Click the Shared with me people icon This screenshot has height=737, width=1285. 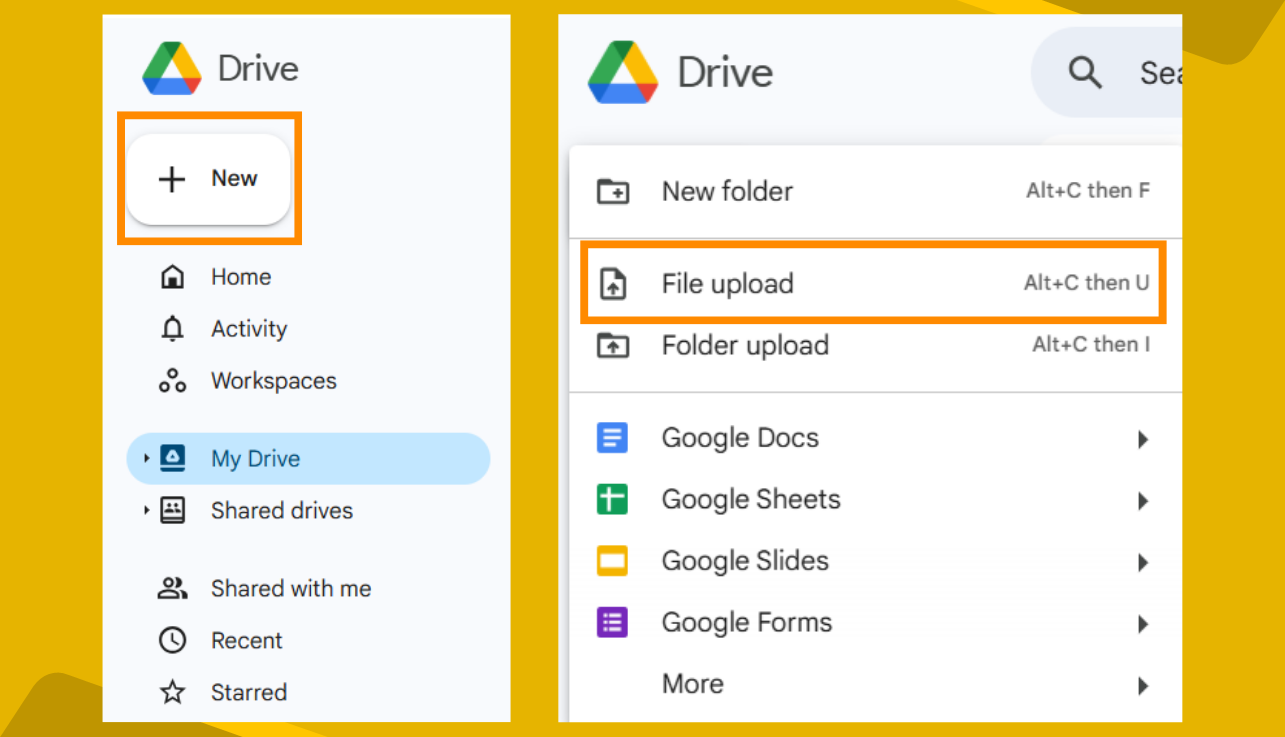(x=173, y=588)
